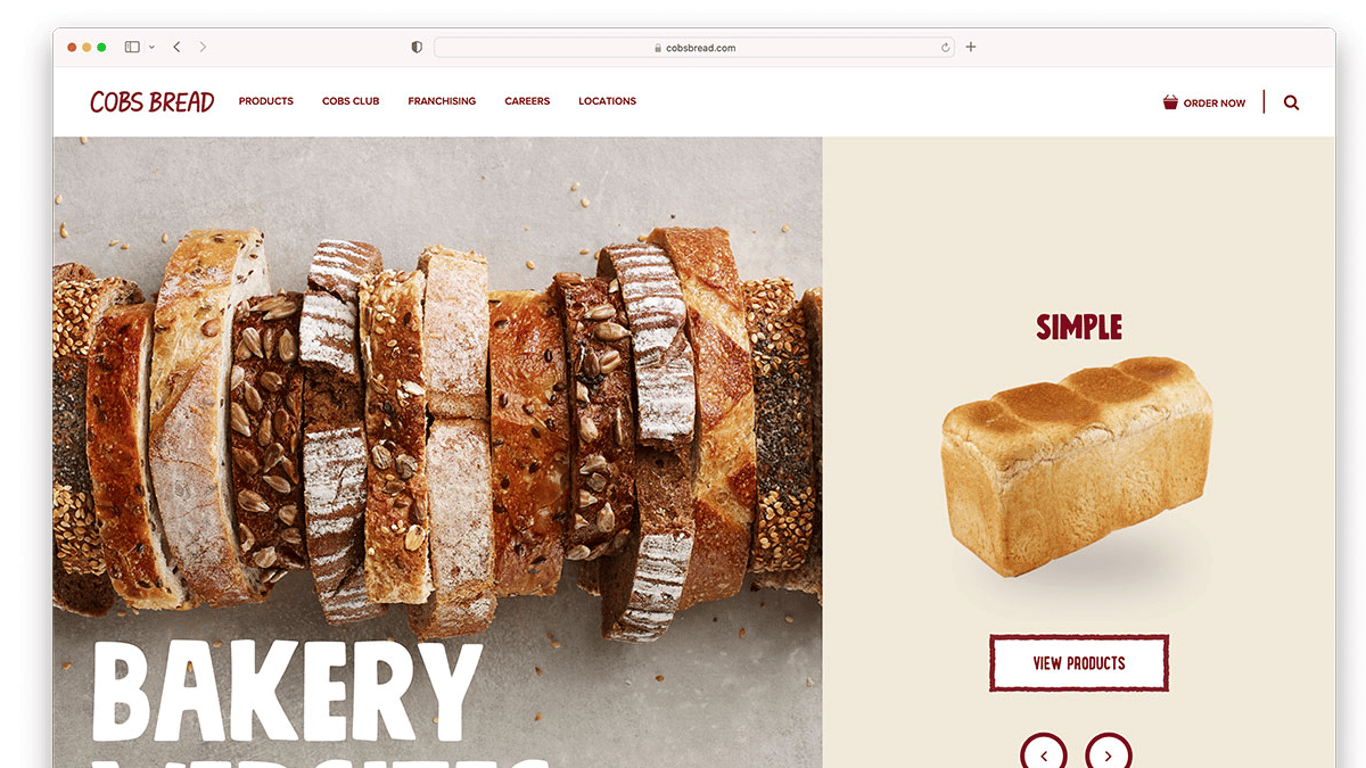Advance to next product carousel slide
The width and height of the screenshot is (1366, 768).
click(1108, 755)
